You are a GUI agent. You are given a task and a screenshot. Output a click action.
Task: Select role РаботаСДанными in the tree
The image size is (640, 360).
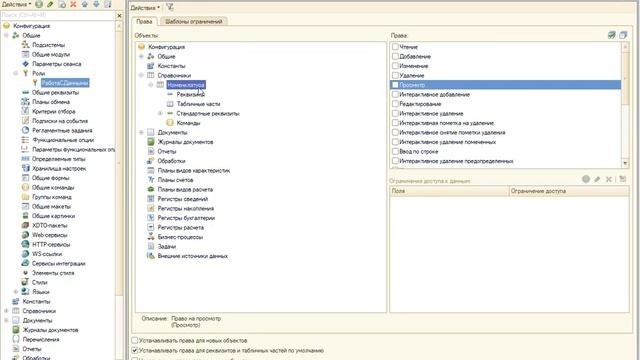[65, 83]
